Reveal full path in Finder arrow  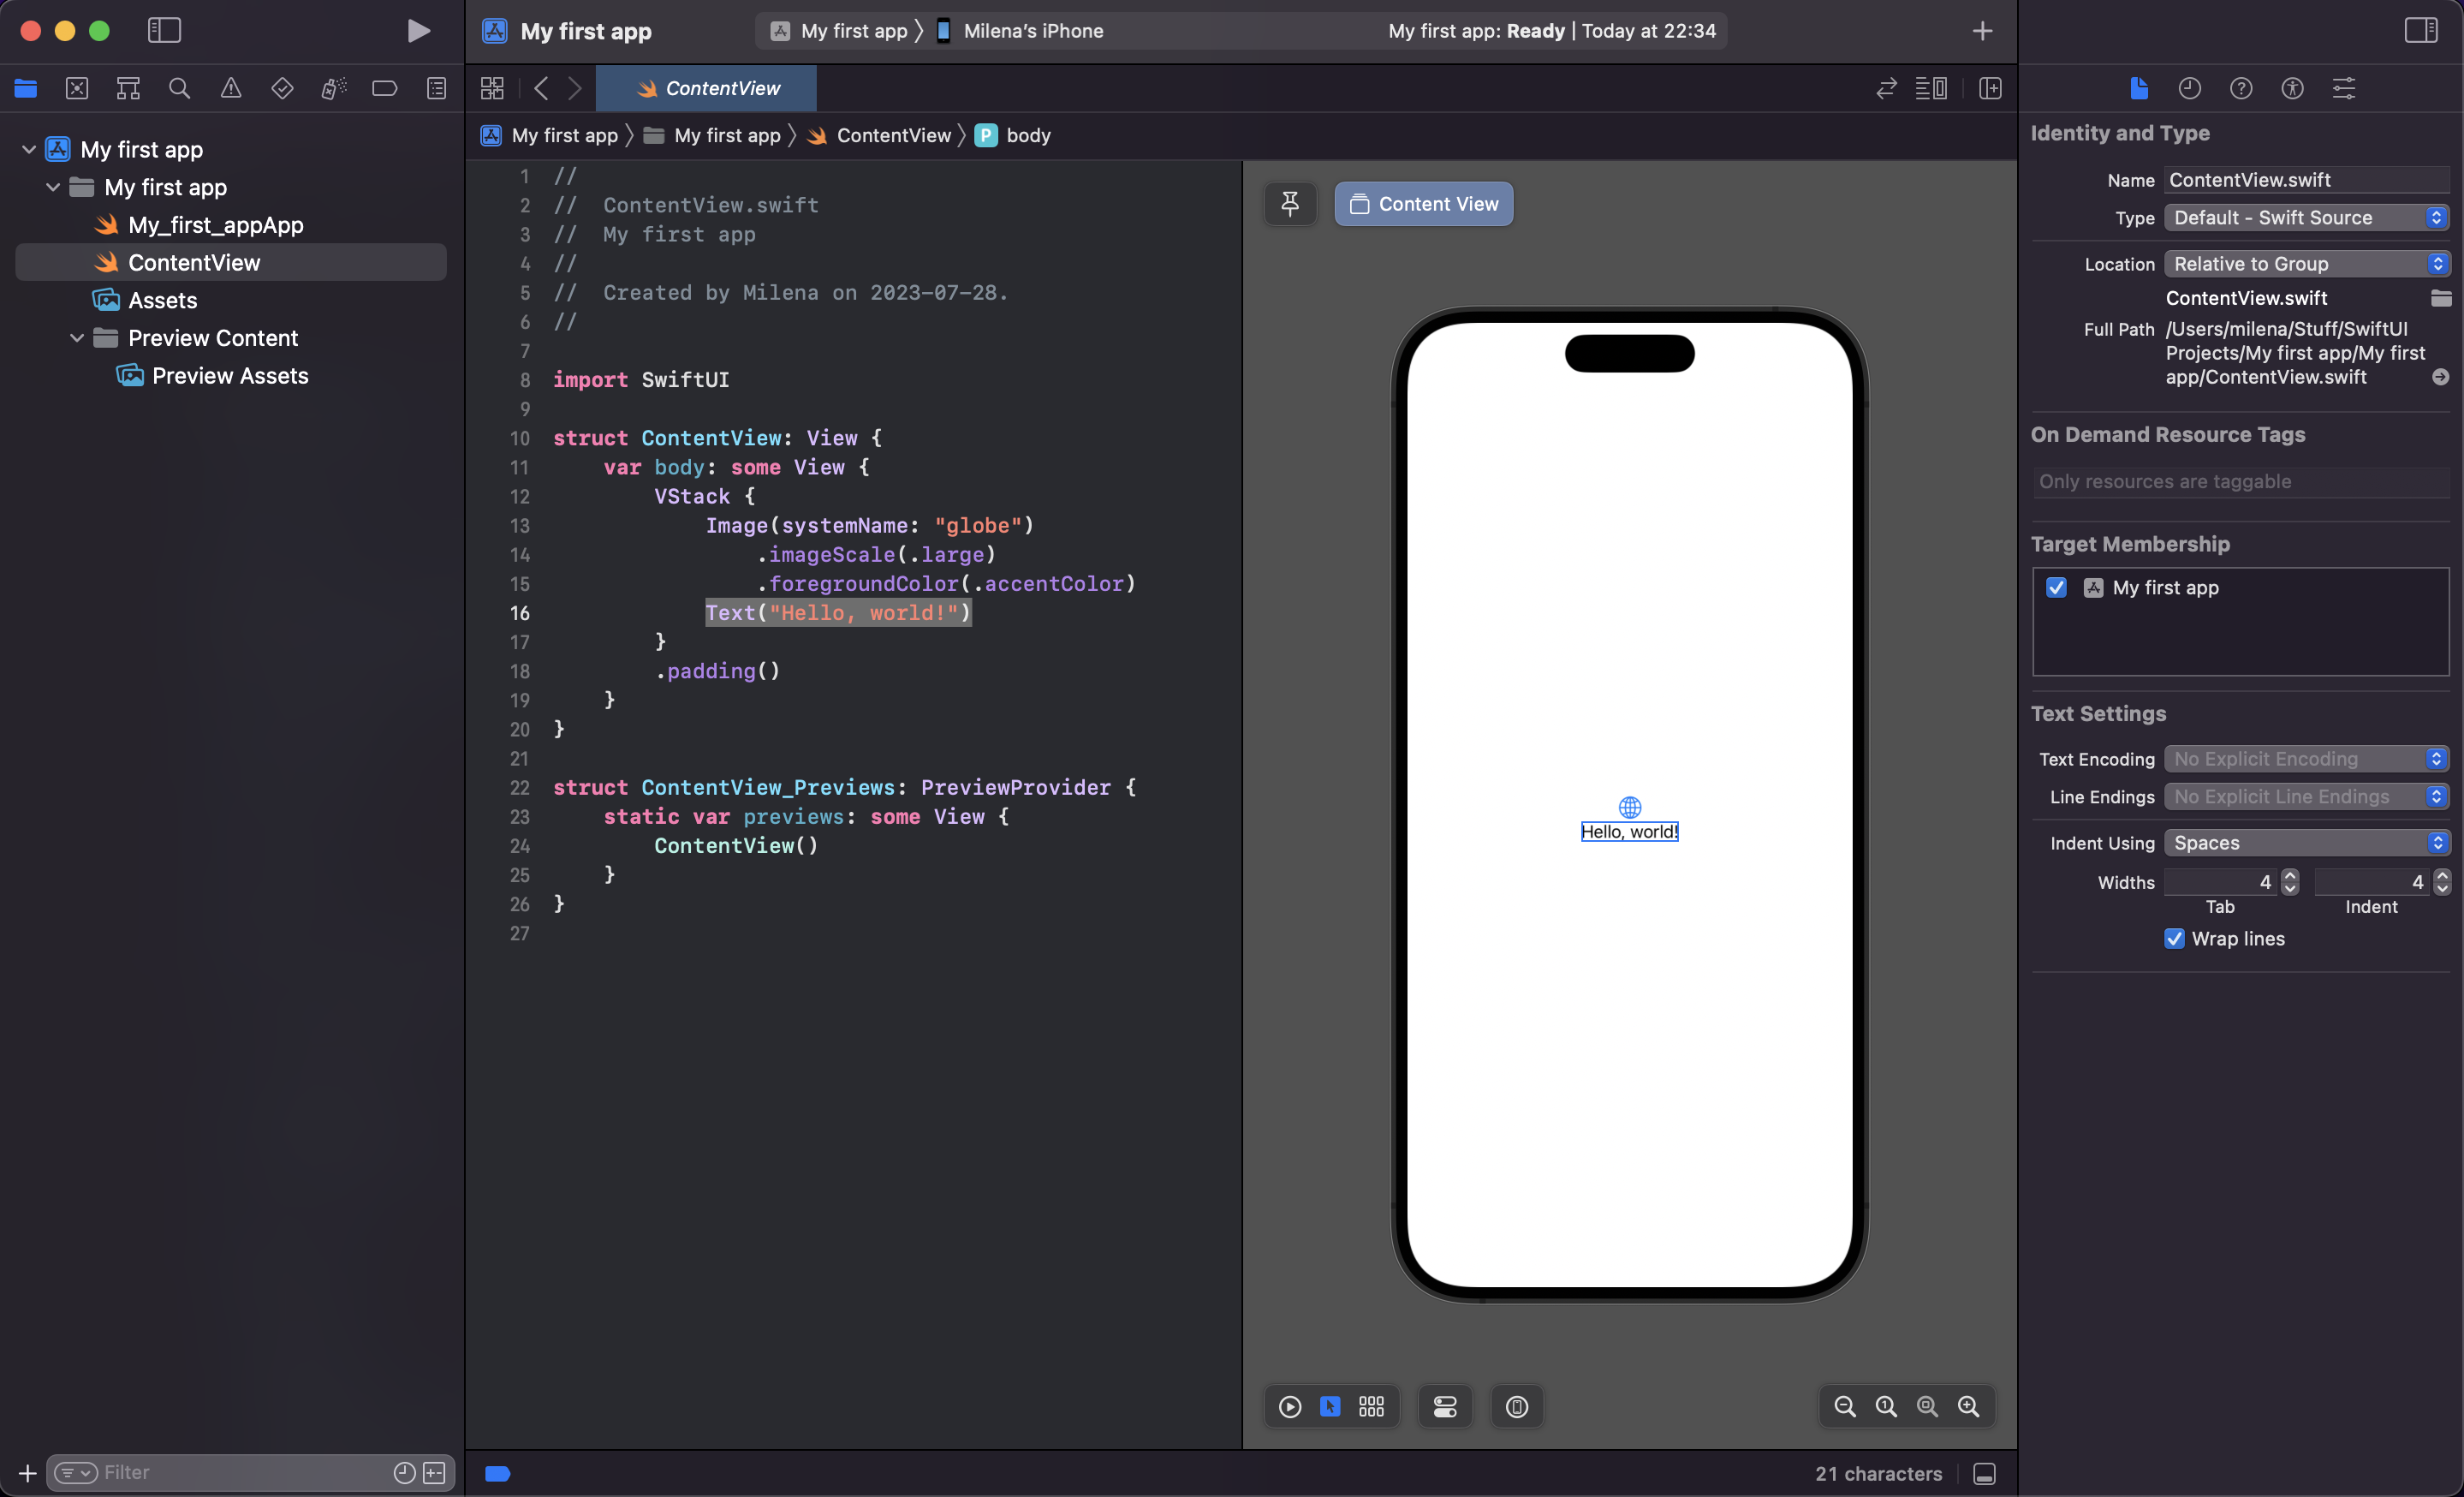point(2441,377)
